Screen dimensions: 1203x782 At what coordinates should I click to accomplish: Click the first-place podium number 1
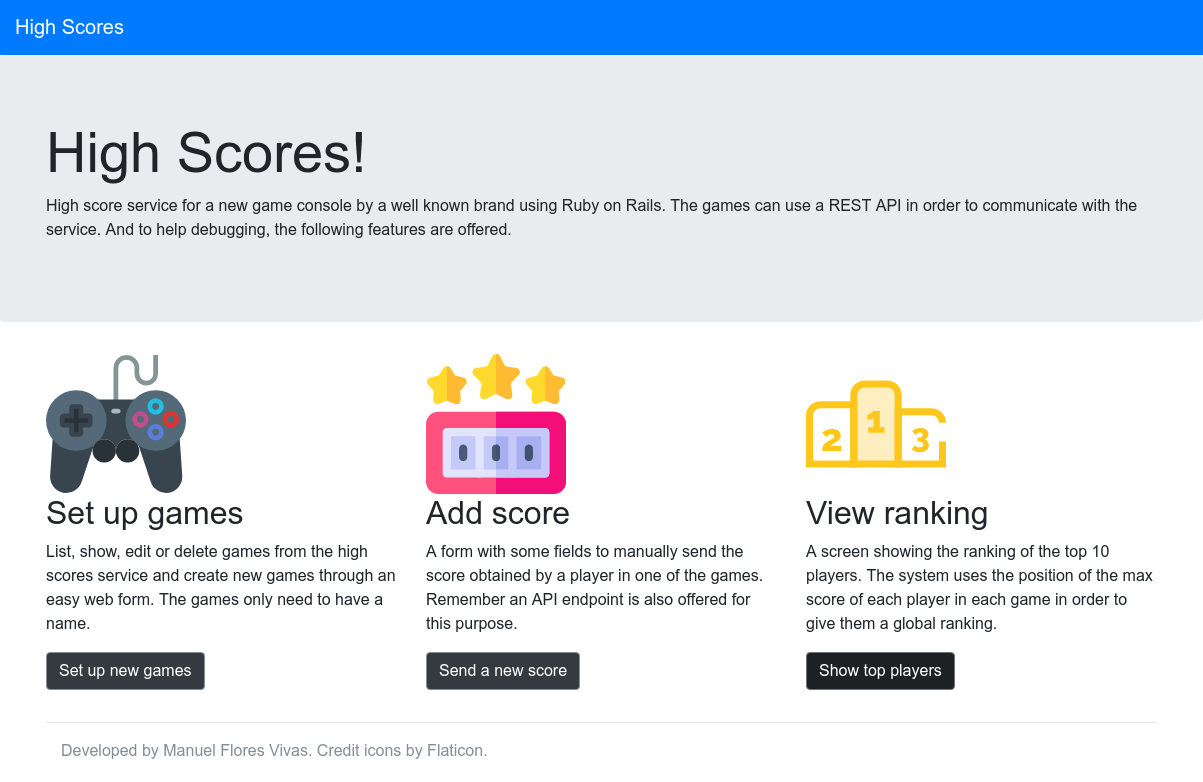pos(876,422)
